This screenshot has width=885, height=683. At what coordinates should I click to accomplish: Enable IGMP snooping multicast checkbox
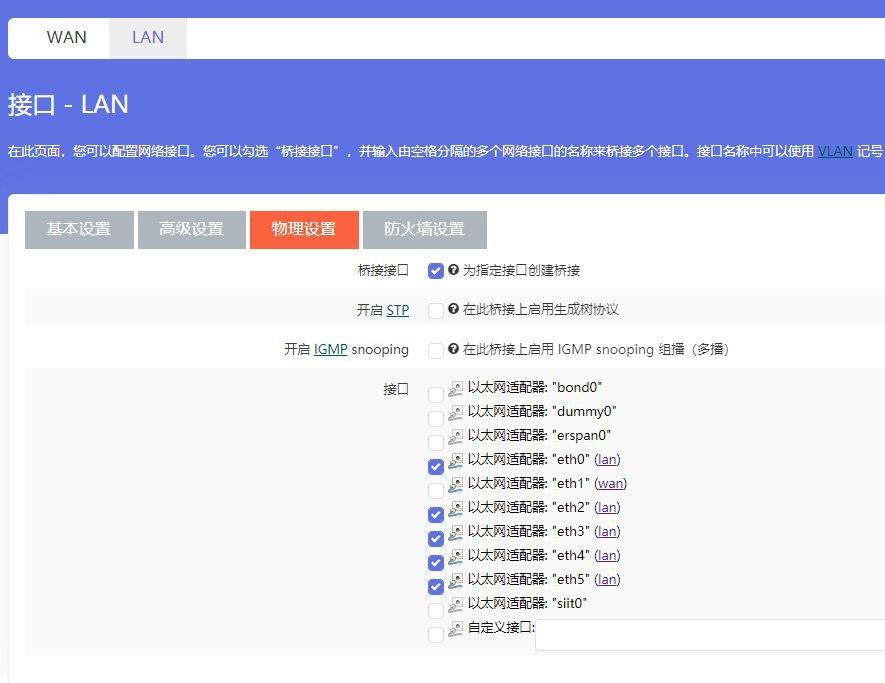(x=436, y=351)
